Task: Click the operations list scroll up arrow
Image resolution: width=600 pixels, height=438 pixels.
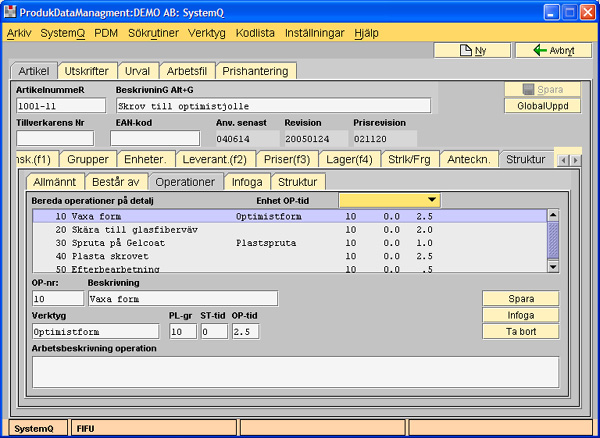Action: tap(553, 215)
